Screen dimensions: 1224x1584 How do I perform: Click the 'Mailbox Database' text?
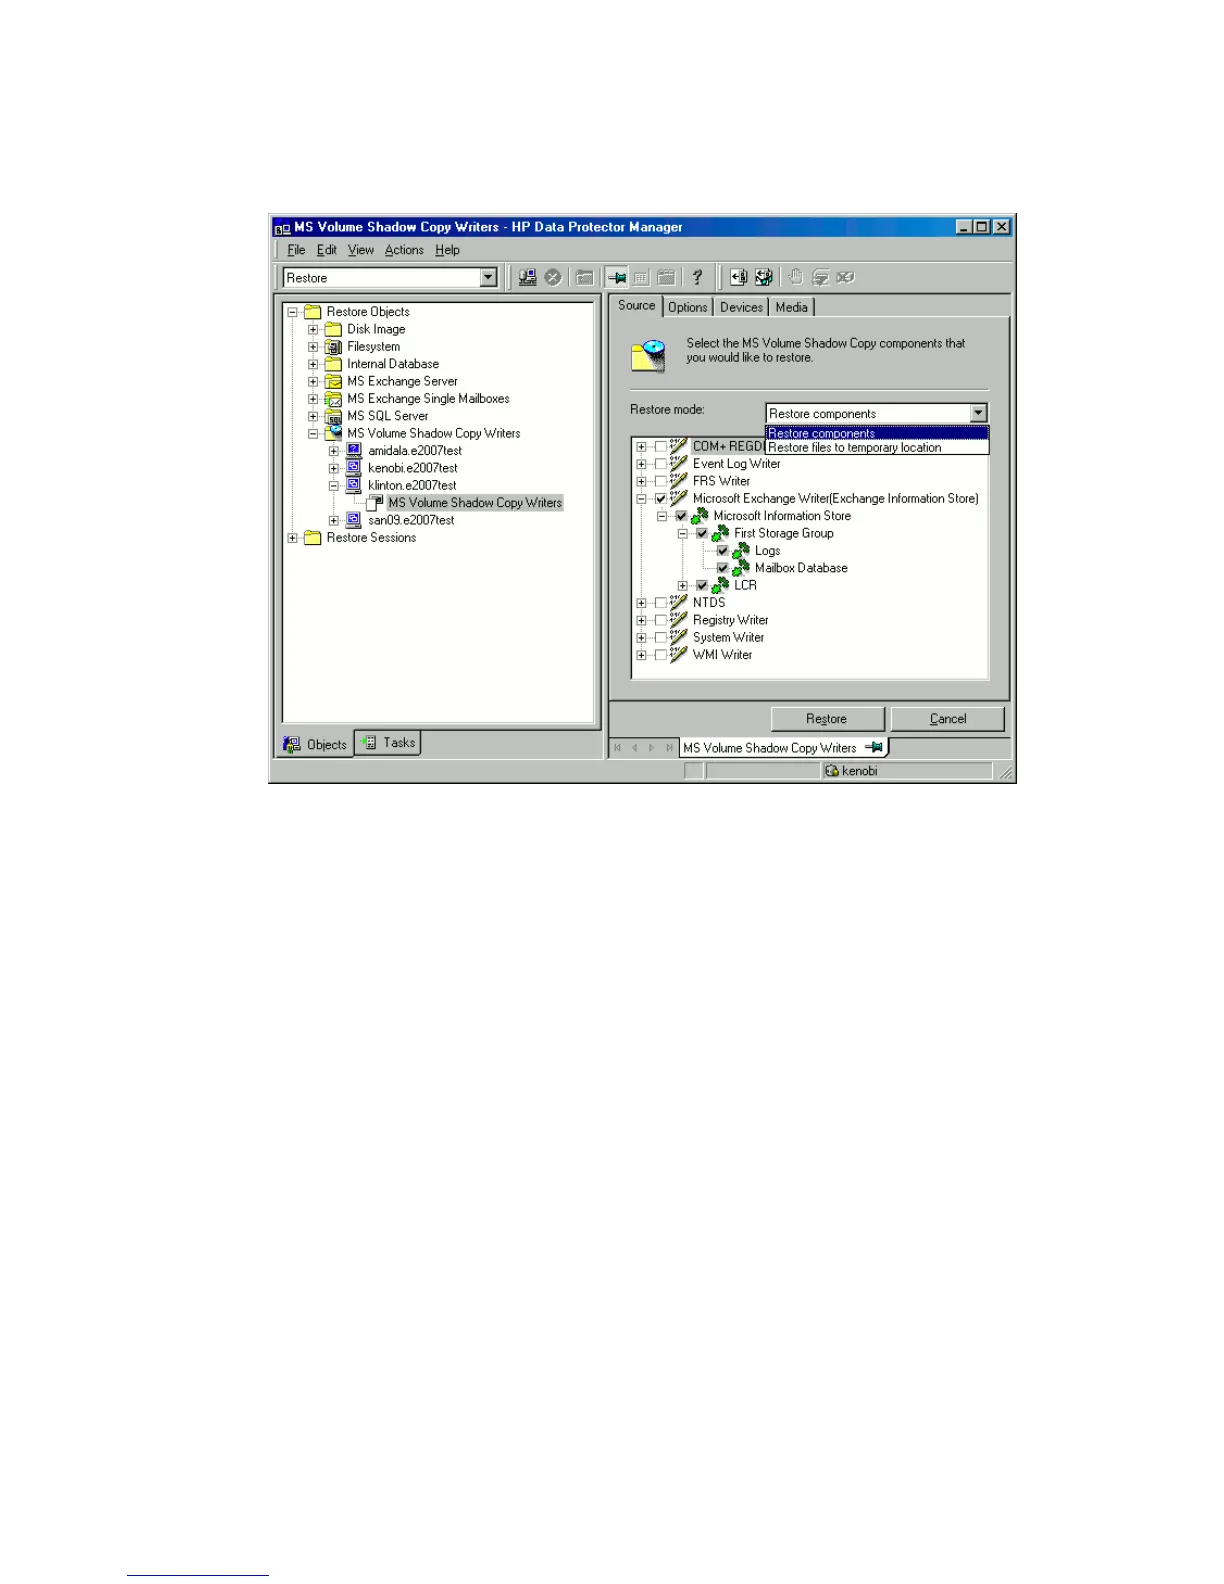[801, 568]
